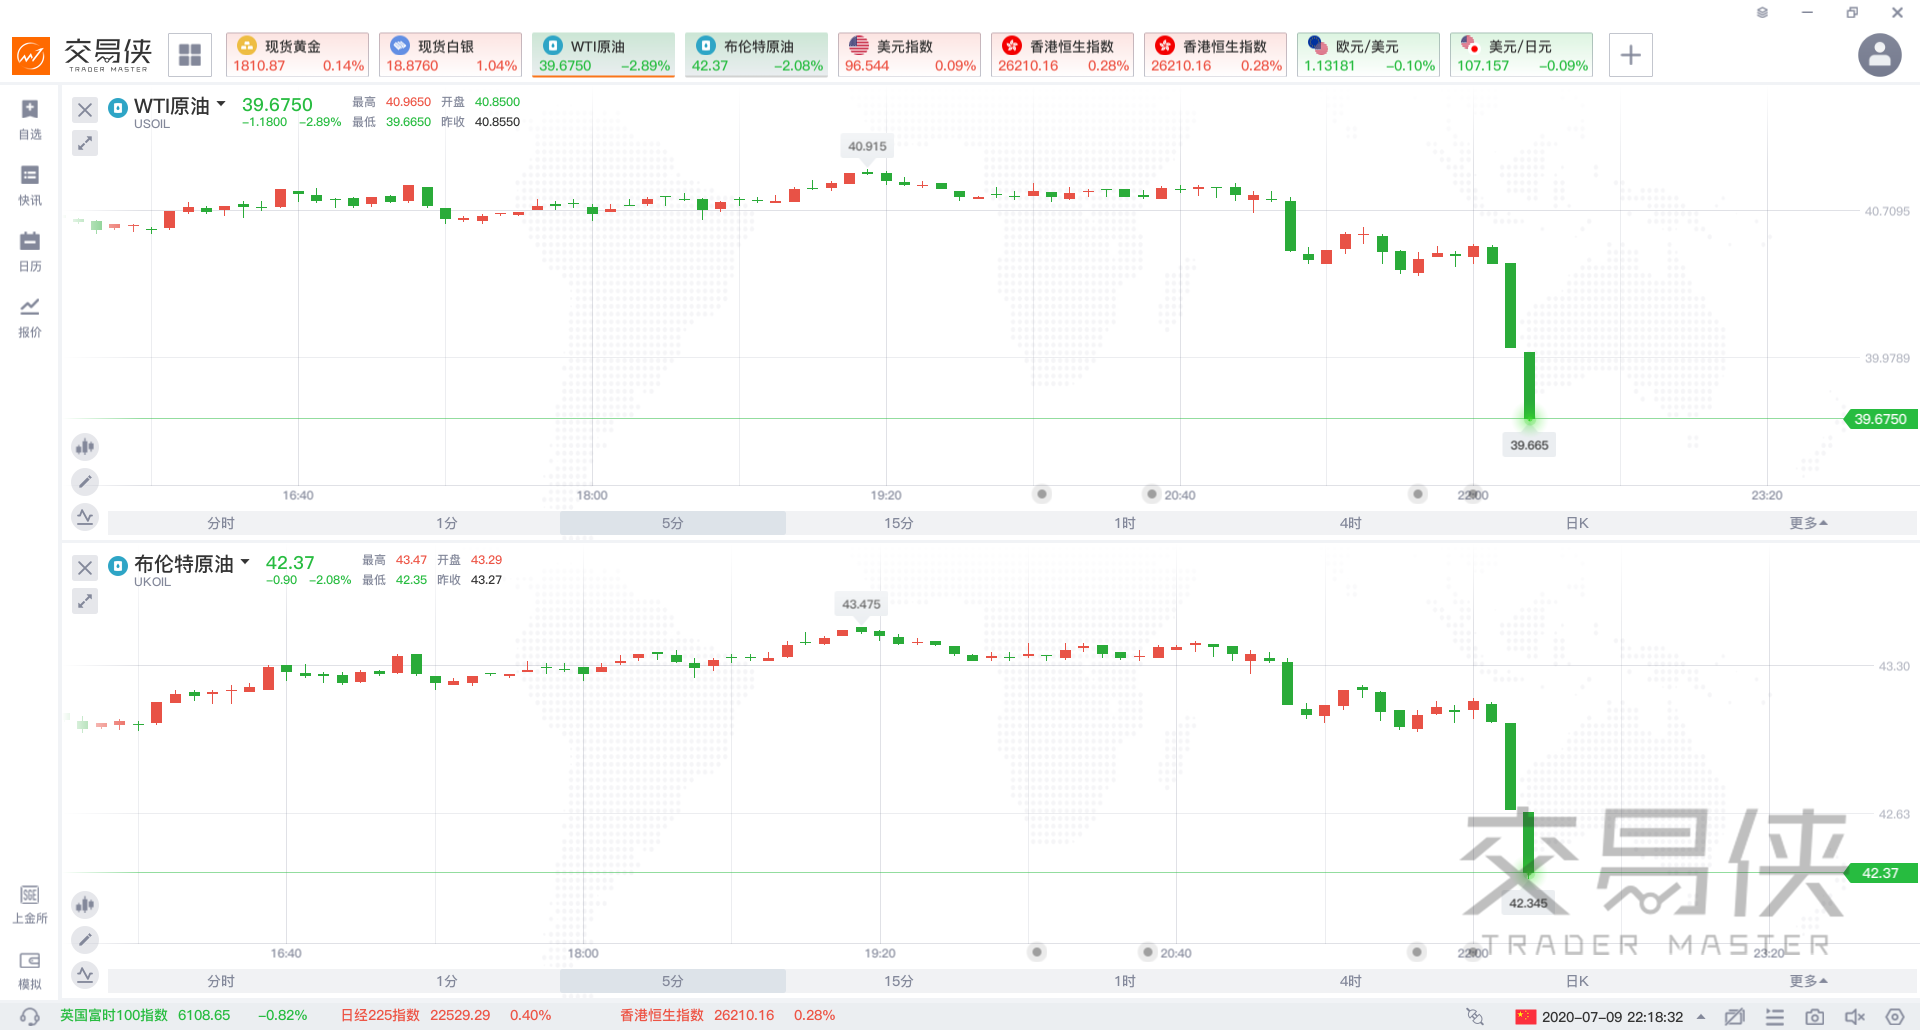Viewport: 1920px width, 1030px height.
Task: Click the 现货黄金 quote tile
Action: [297, 55]
